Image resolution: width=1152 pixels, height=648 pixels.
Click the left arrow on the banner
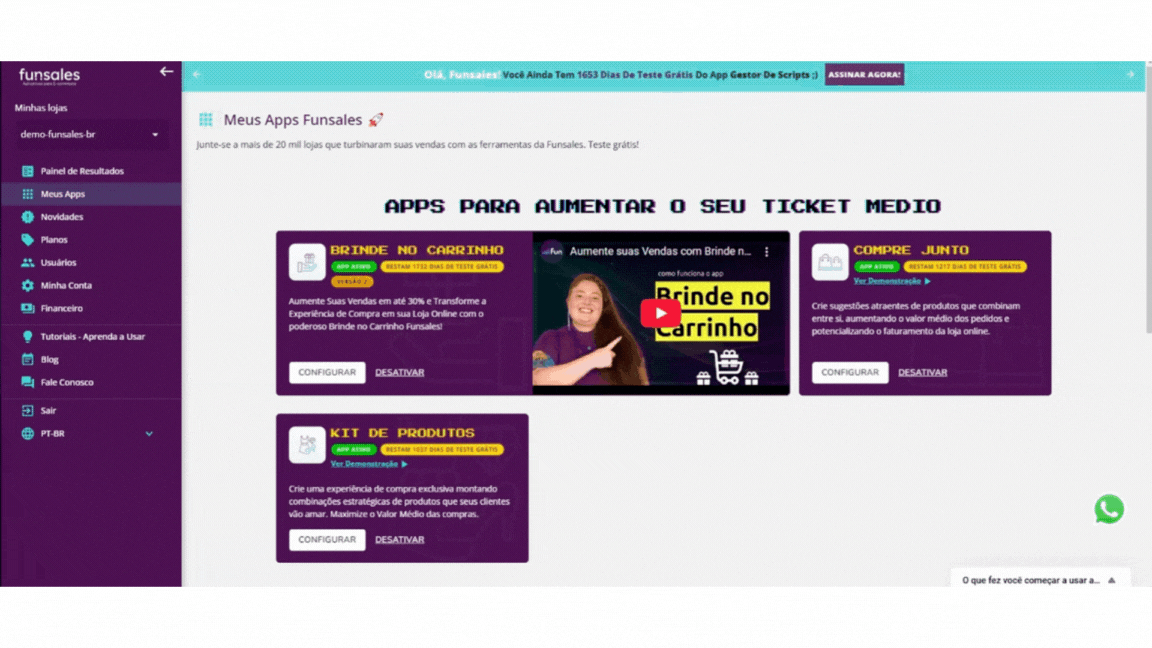(196, 74)
